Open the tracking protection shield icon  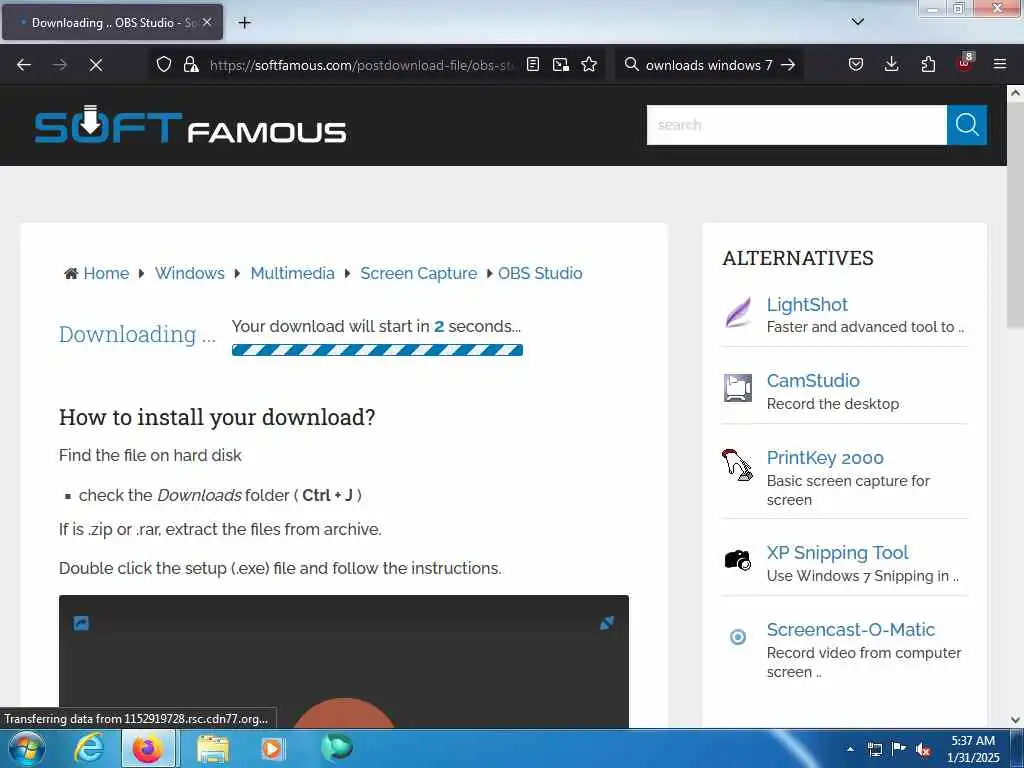pyautogui.click(x=164, y=65)
